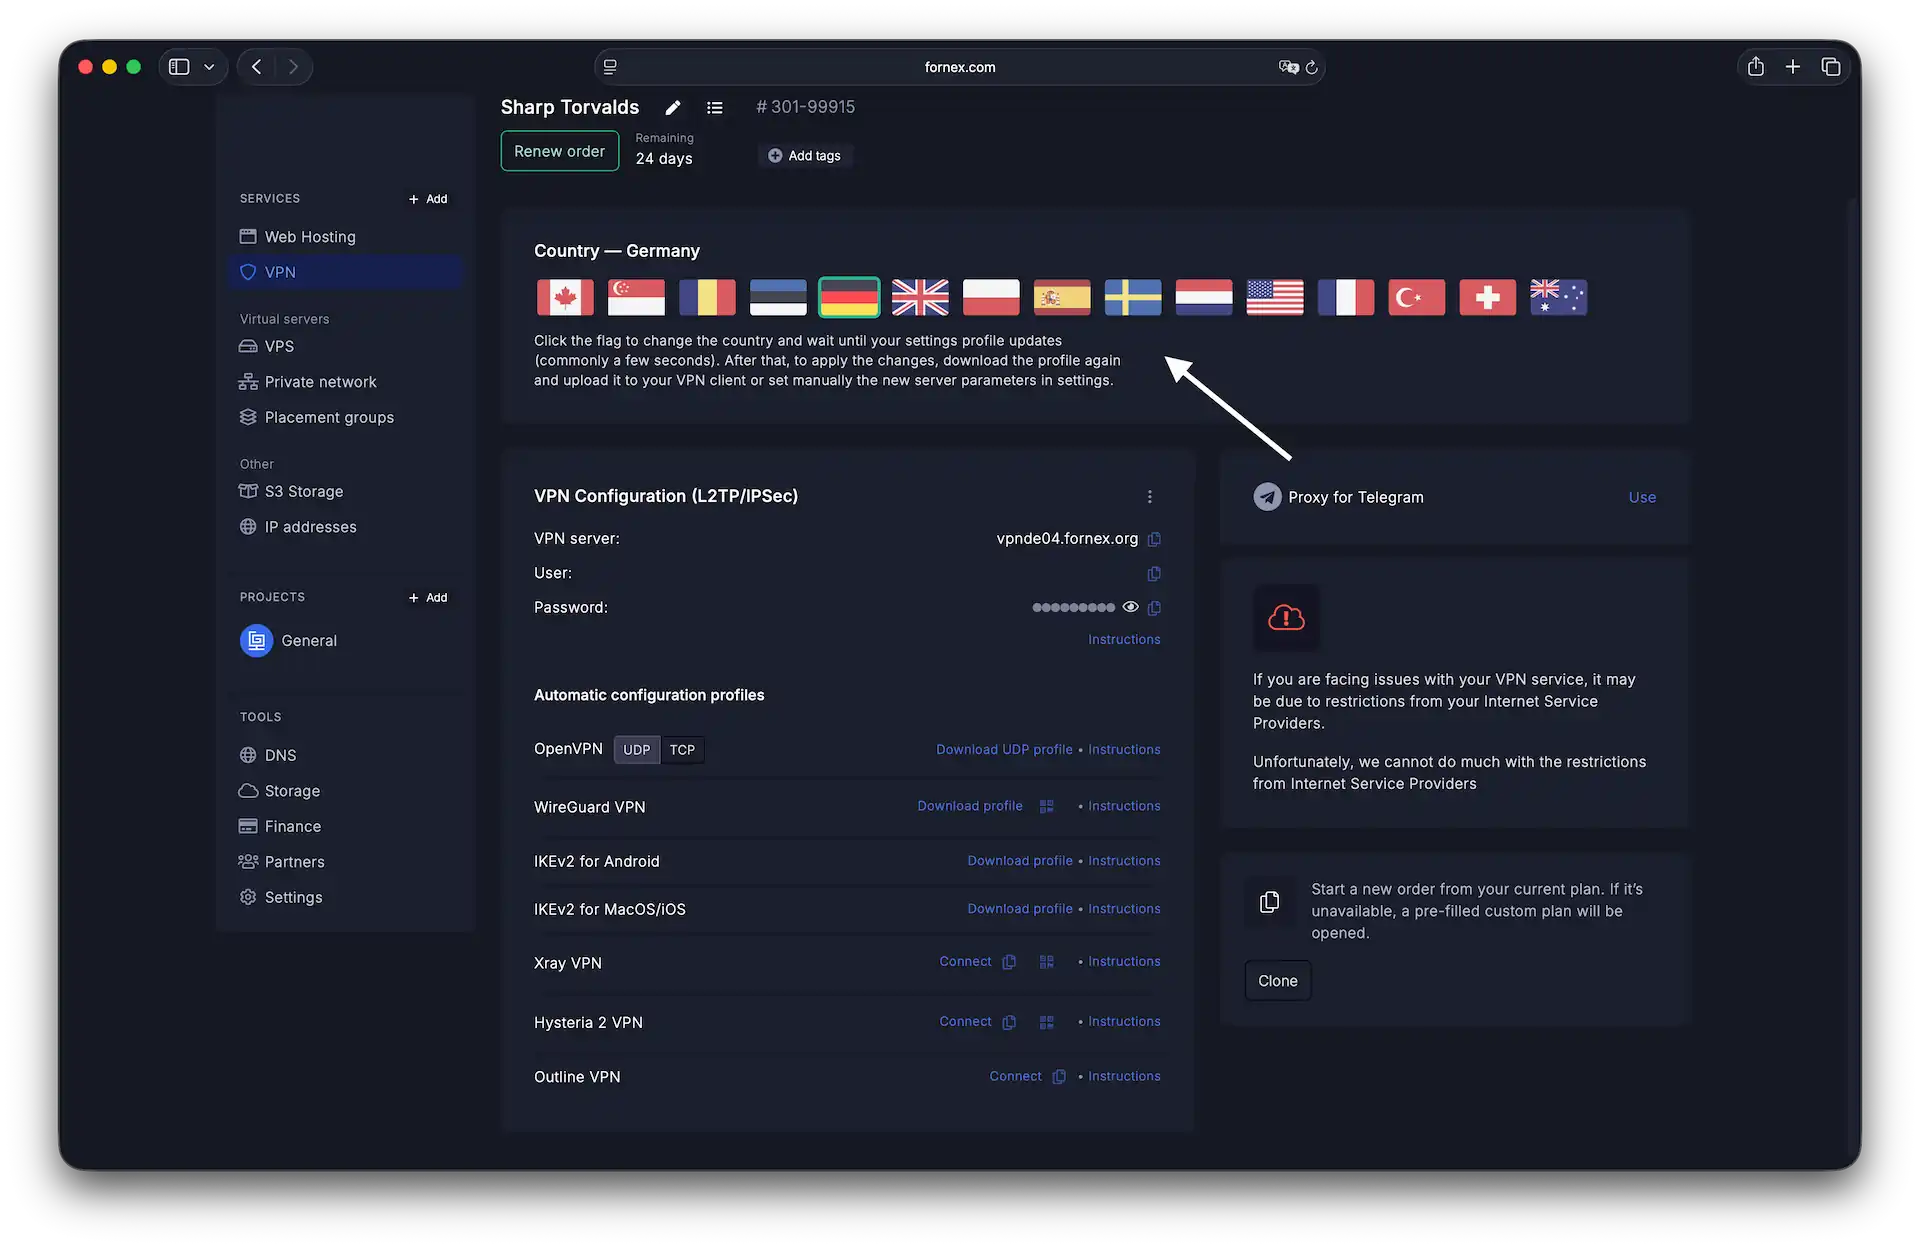Click Connect for Xray VPN
Image resolution: width=1920 pixels, height=1248 pixels.
(x=965, y=962)
